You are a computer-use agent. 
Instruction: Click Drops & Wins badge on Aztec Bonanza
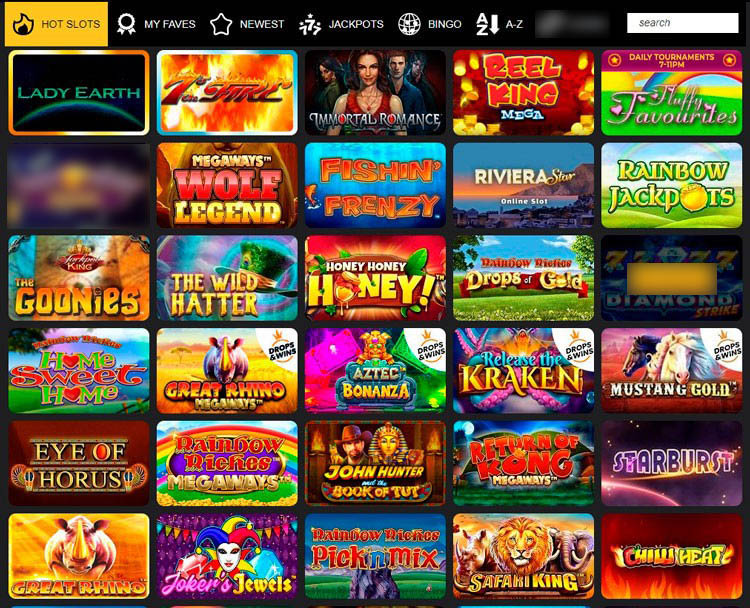(x=430, y=350)
